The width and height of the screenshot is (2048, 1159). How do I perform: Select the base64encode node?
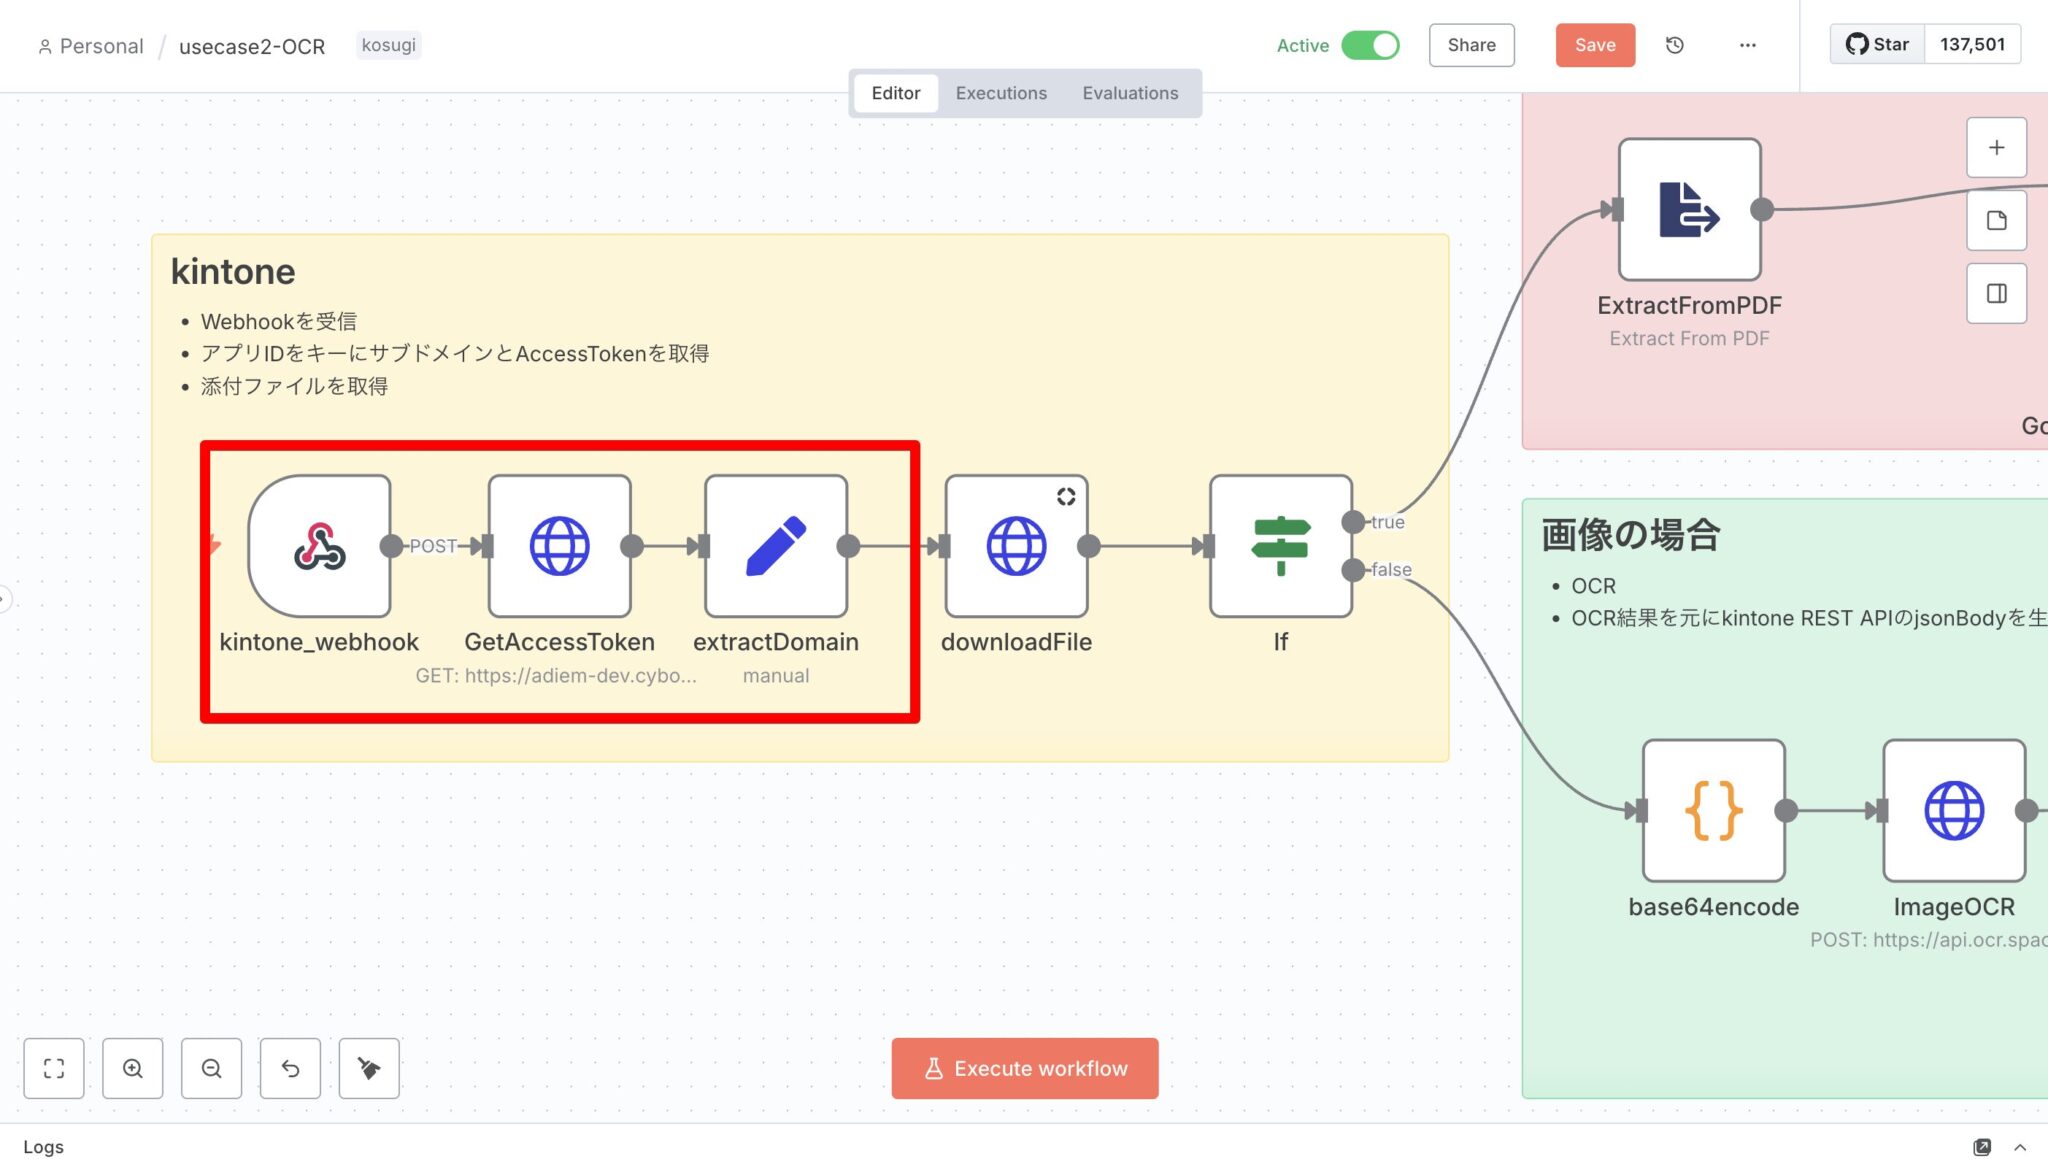[x=1712, y=810]
